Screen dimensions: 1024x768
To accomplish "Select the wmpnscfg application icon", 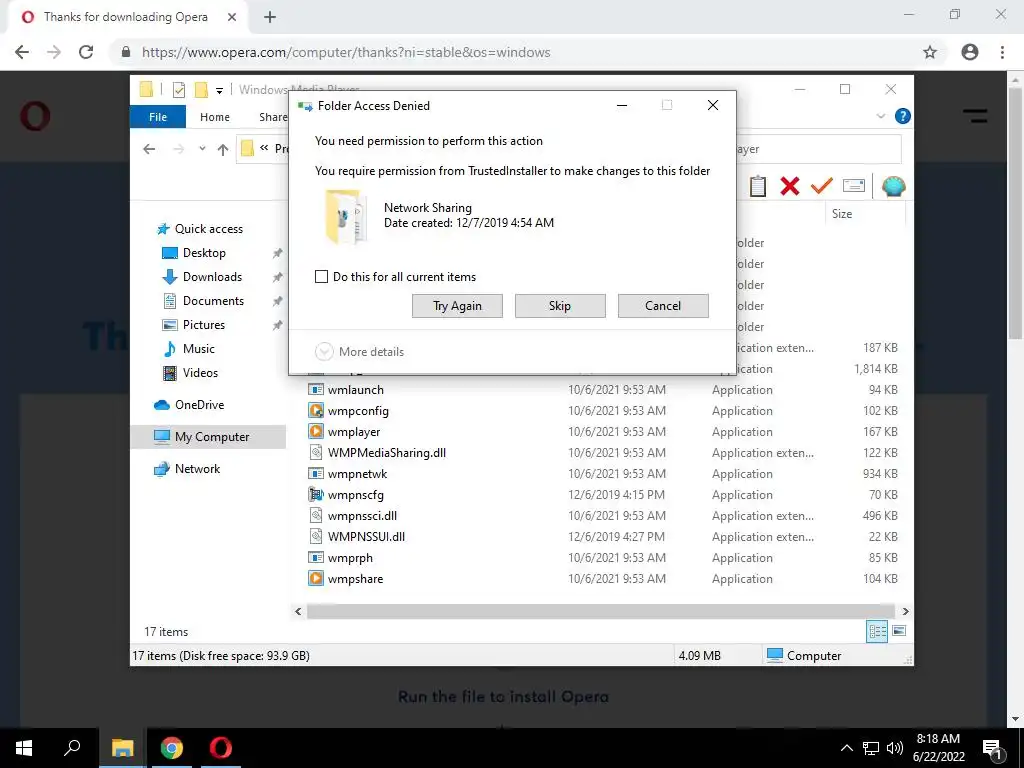I will pyautogui.click(x=316, y=494).
